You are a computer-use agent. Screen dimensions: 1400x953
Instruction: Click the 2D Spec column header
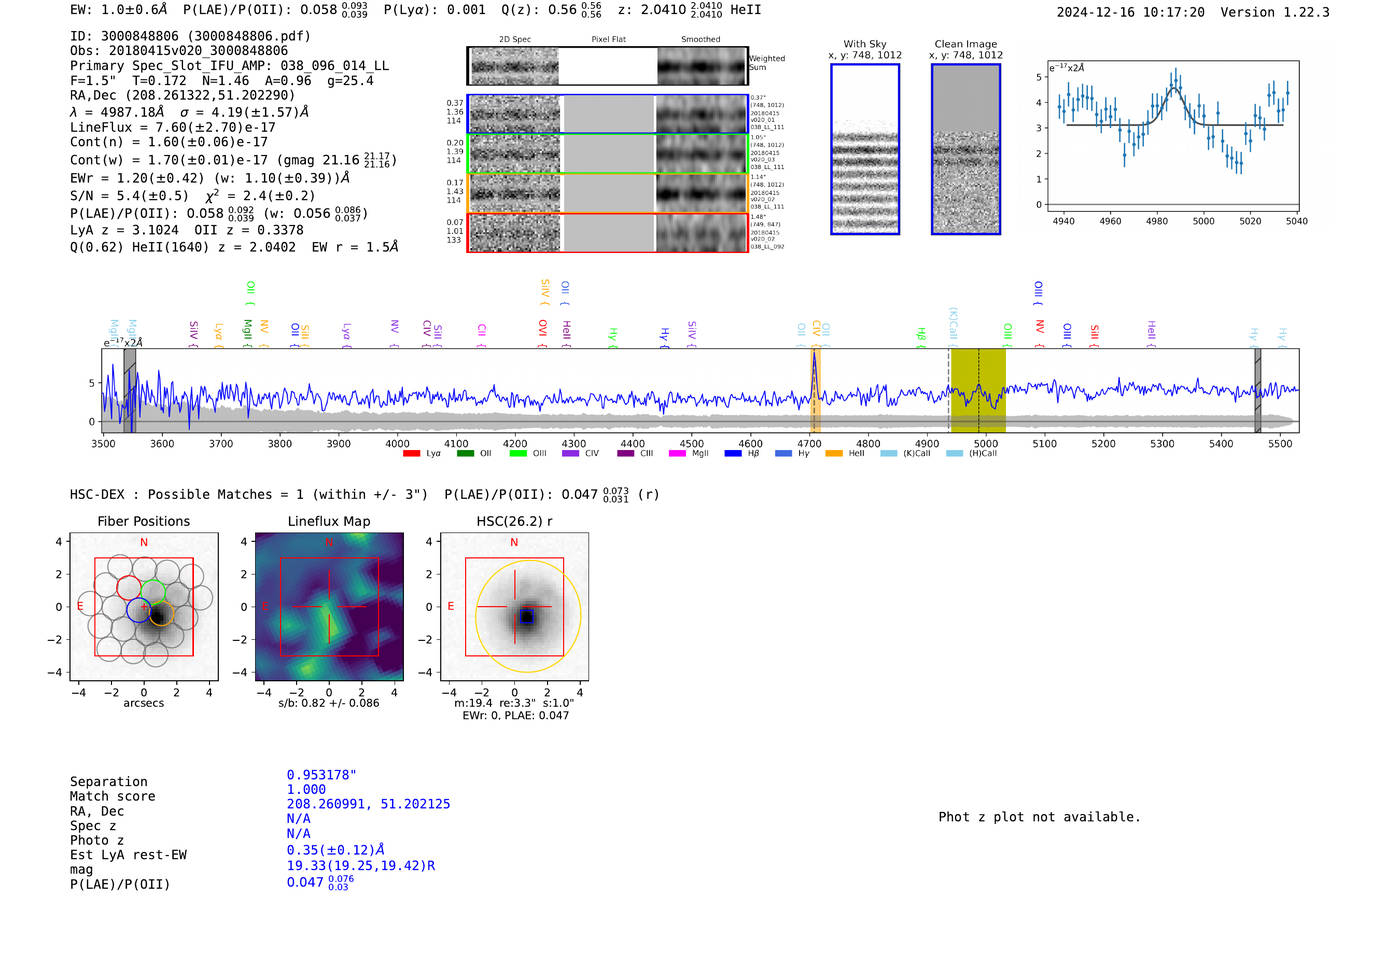(x=515, y=40)
